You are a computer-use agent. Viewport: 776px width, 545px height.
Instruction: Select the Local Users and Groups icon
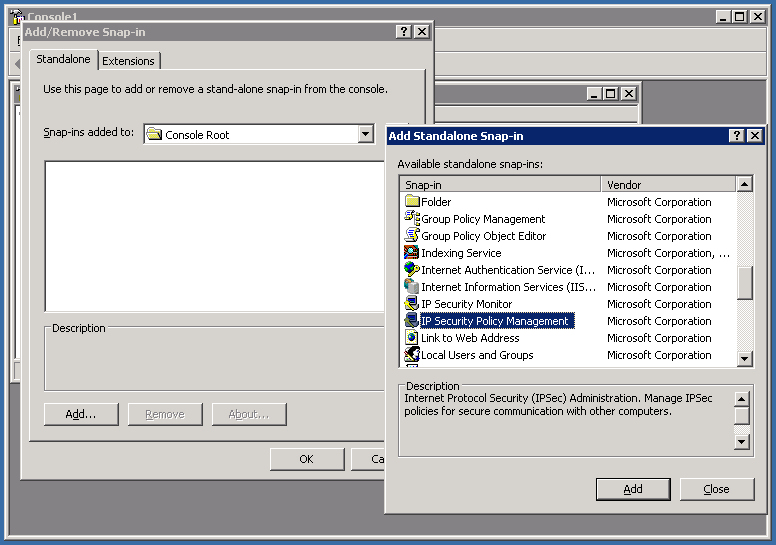click(x=411, y=355)
